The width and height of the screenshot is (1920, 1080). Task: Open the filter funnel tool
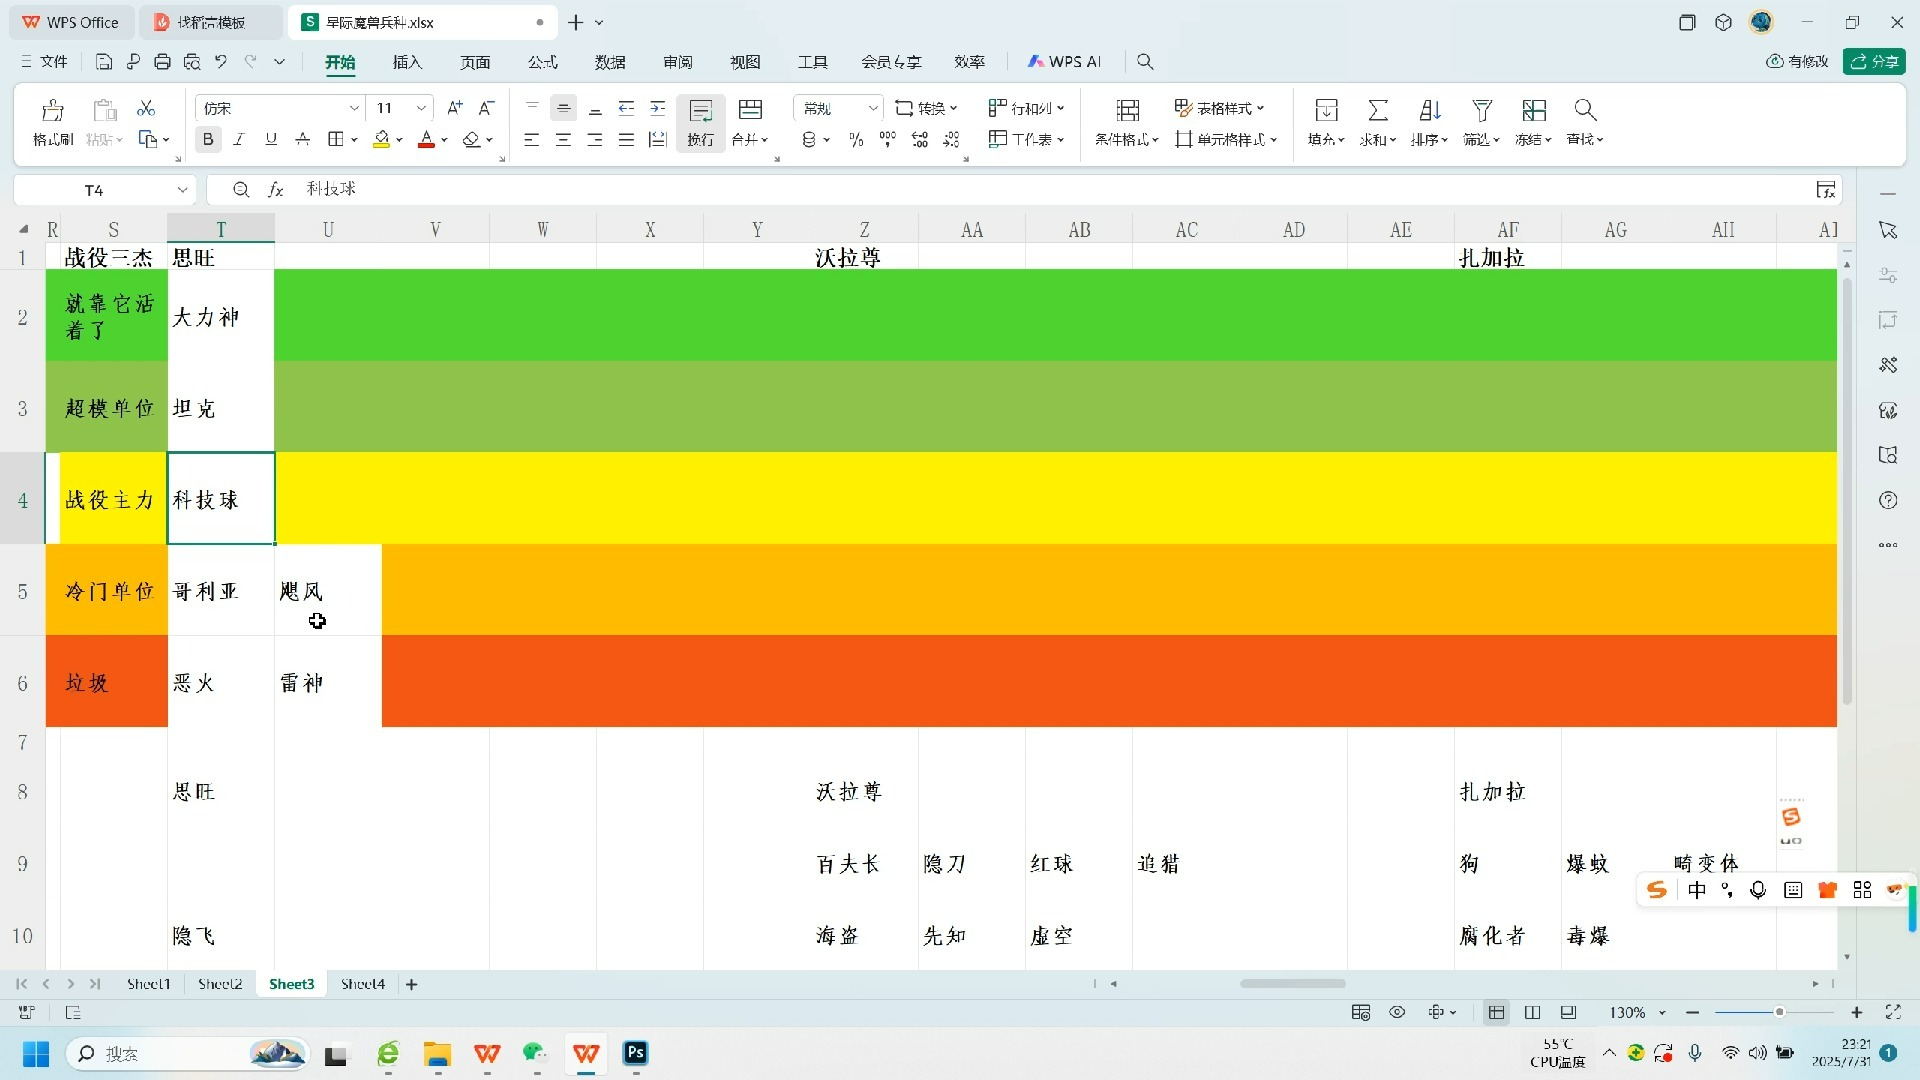[x=1481, y=110]
